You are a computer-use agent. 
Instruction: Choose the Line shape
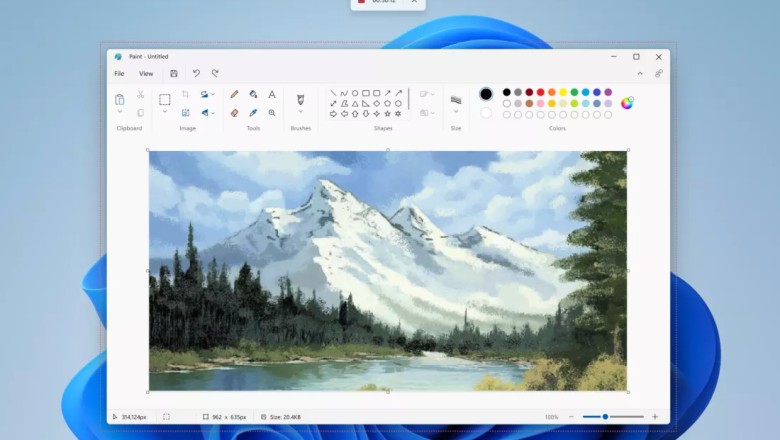click(333, 93)
